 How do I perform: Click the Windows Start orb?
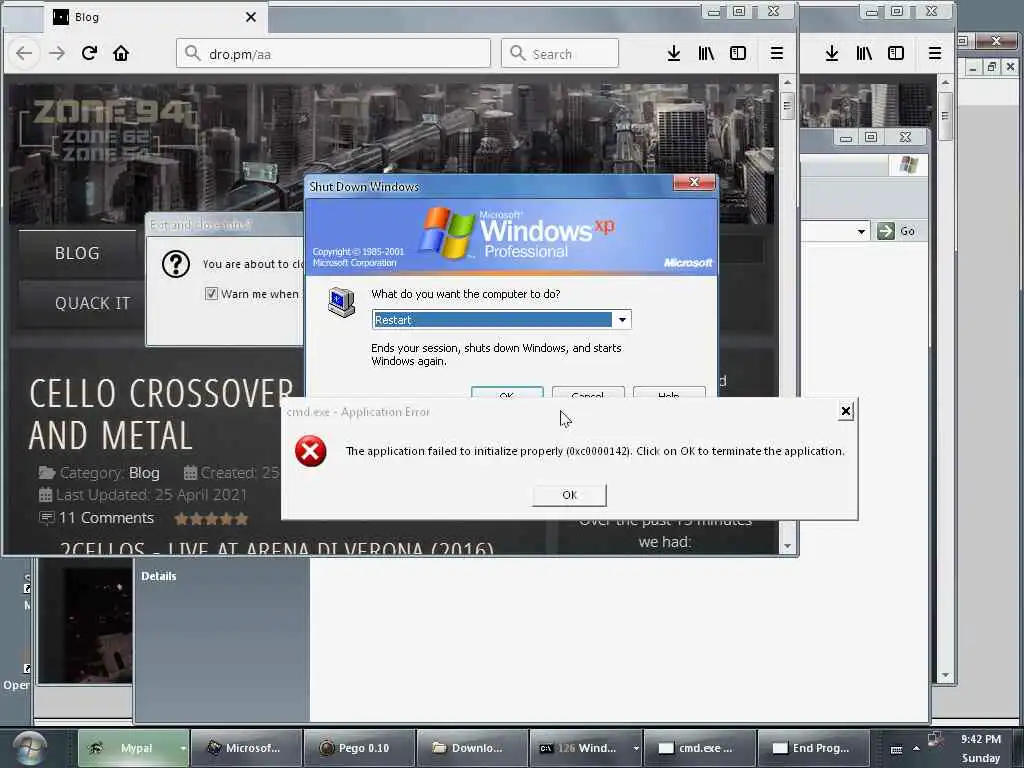(x=30, y=748)
